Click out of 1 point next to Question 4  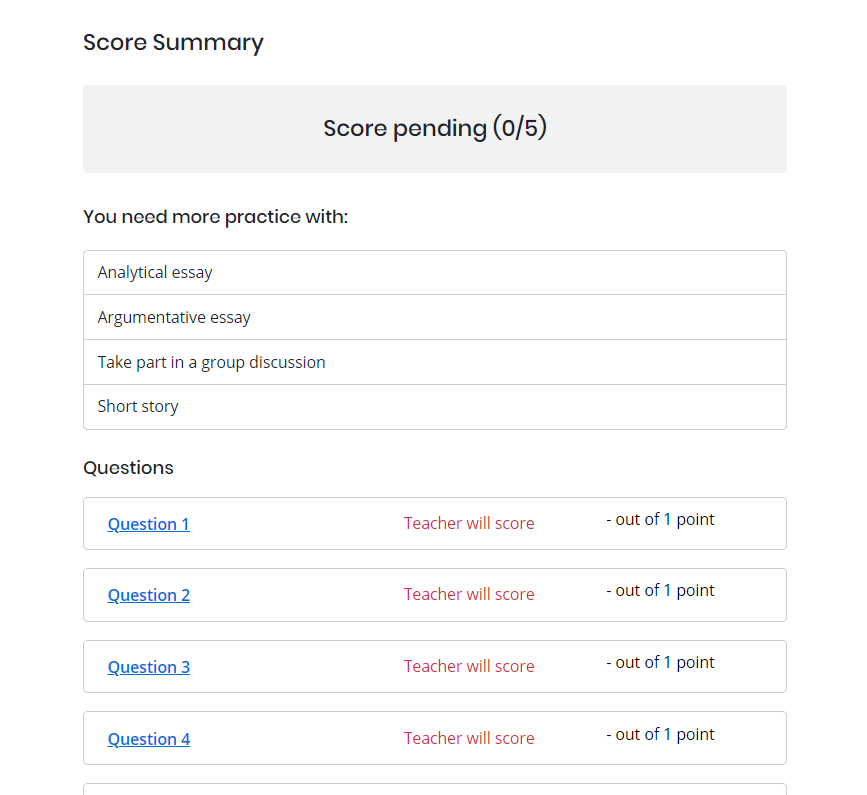[661, 734]
